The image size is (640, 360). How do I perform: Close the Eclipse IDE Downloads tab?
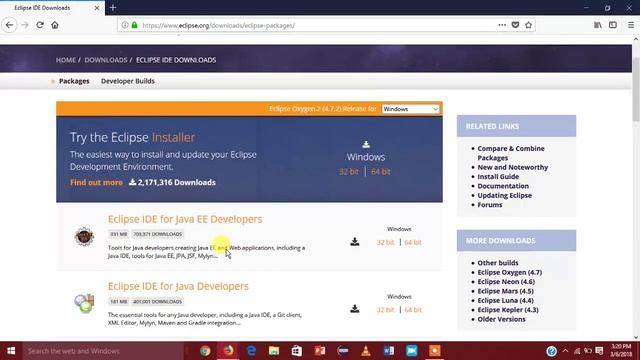97,8
